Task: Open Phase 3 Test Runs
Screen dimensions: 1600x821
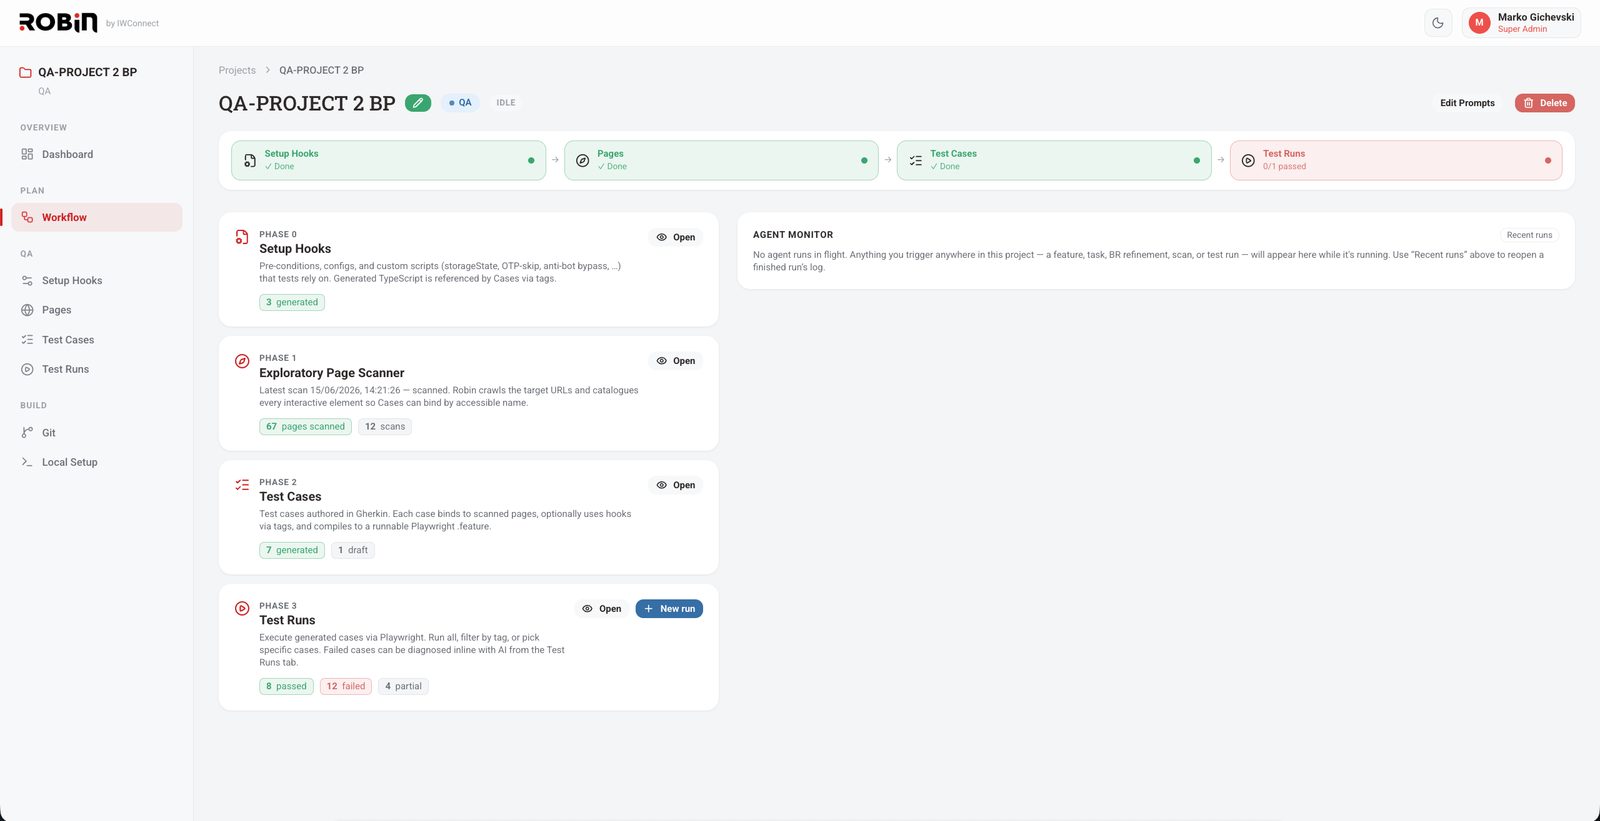Action: tap(602, 609)
